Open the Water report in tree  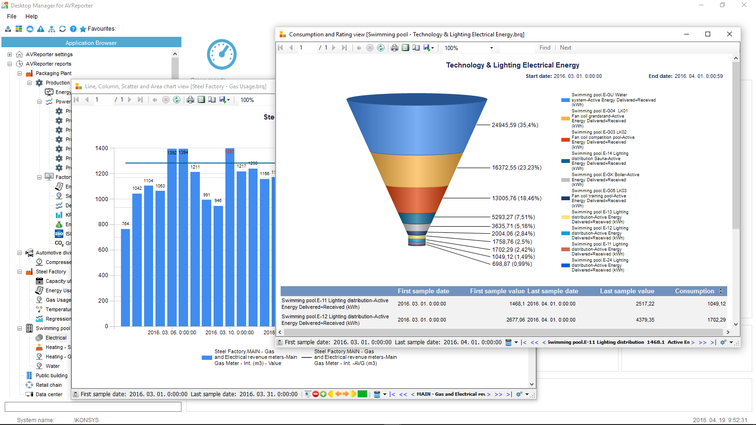[53, 366]
